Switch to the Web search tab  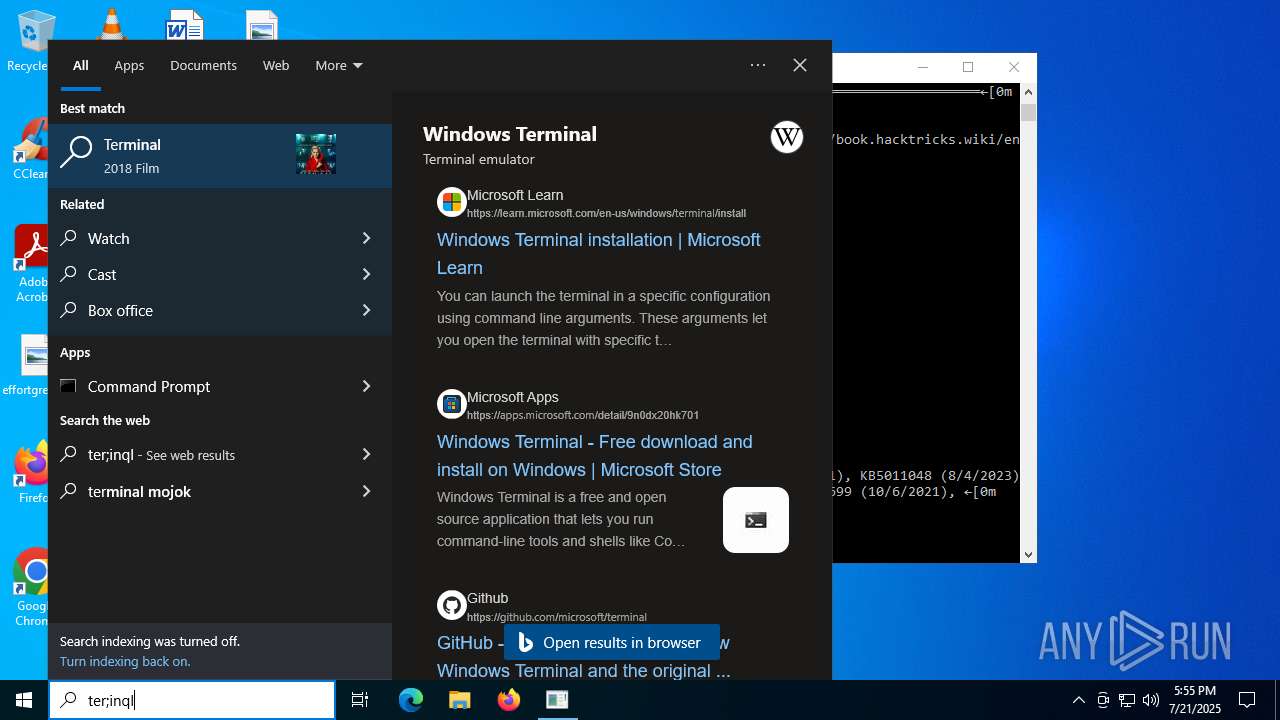[x=276, y=65]
